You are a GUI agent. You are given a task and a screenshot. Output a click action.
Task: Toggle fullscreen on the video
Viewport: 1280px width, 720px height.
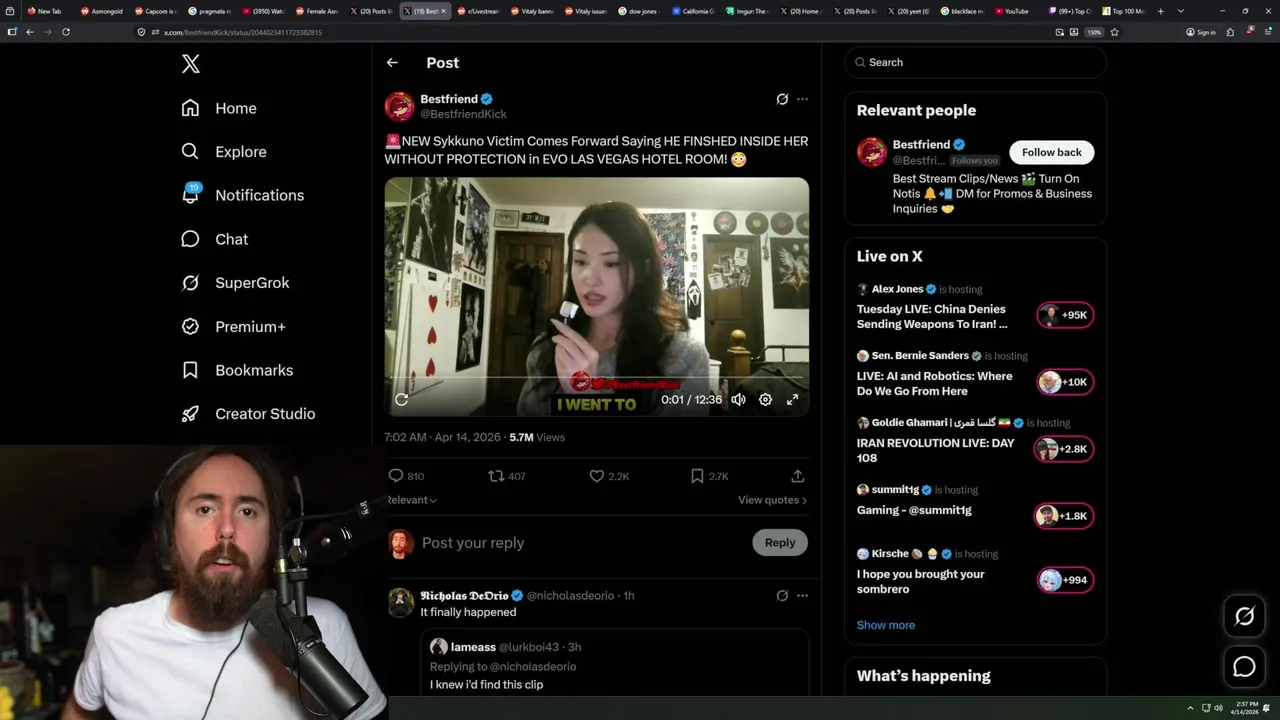pos(792,399)
